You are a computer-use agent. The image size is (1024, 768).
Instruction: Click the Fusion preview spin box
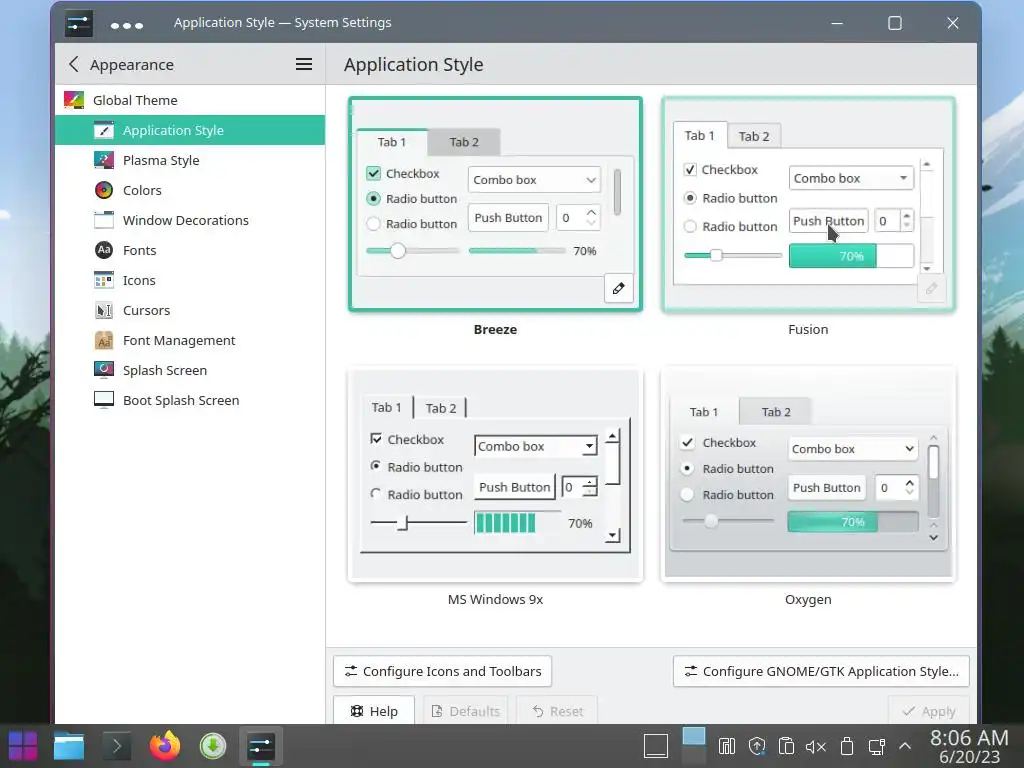point(894,221)
